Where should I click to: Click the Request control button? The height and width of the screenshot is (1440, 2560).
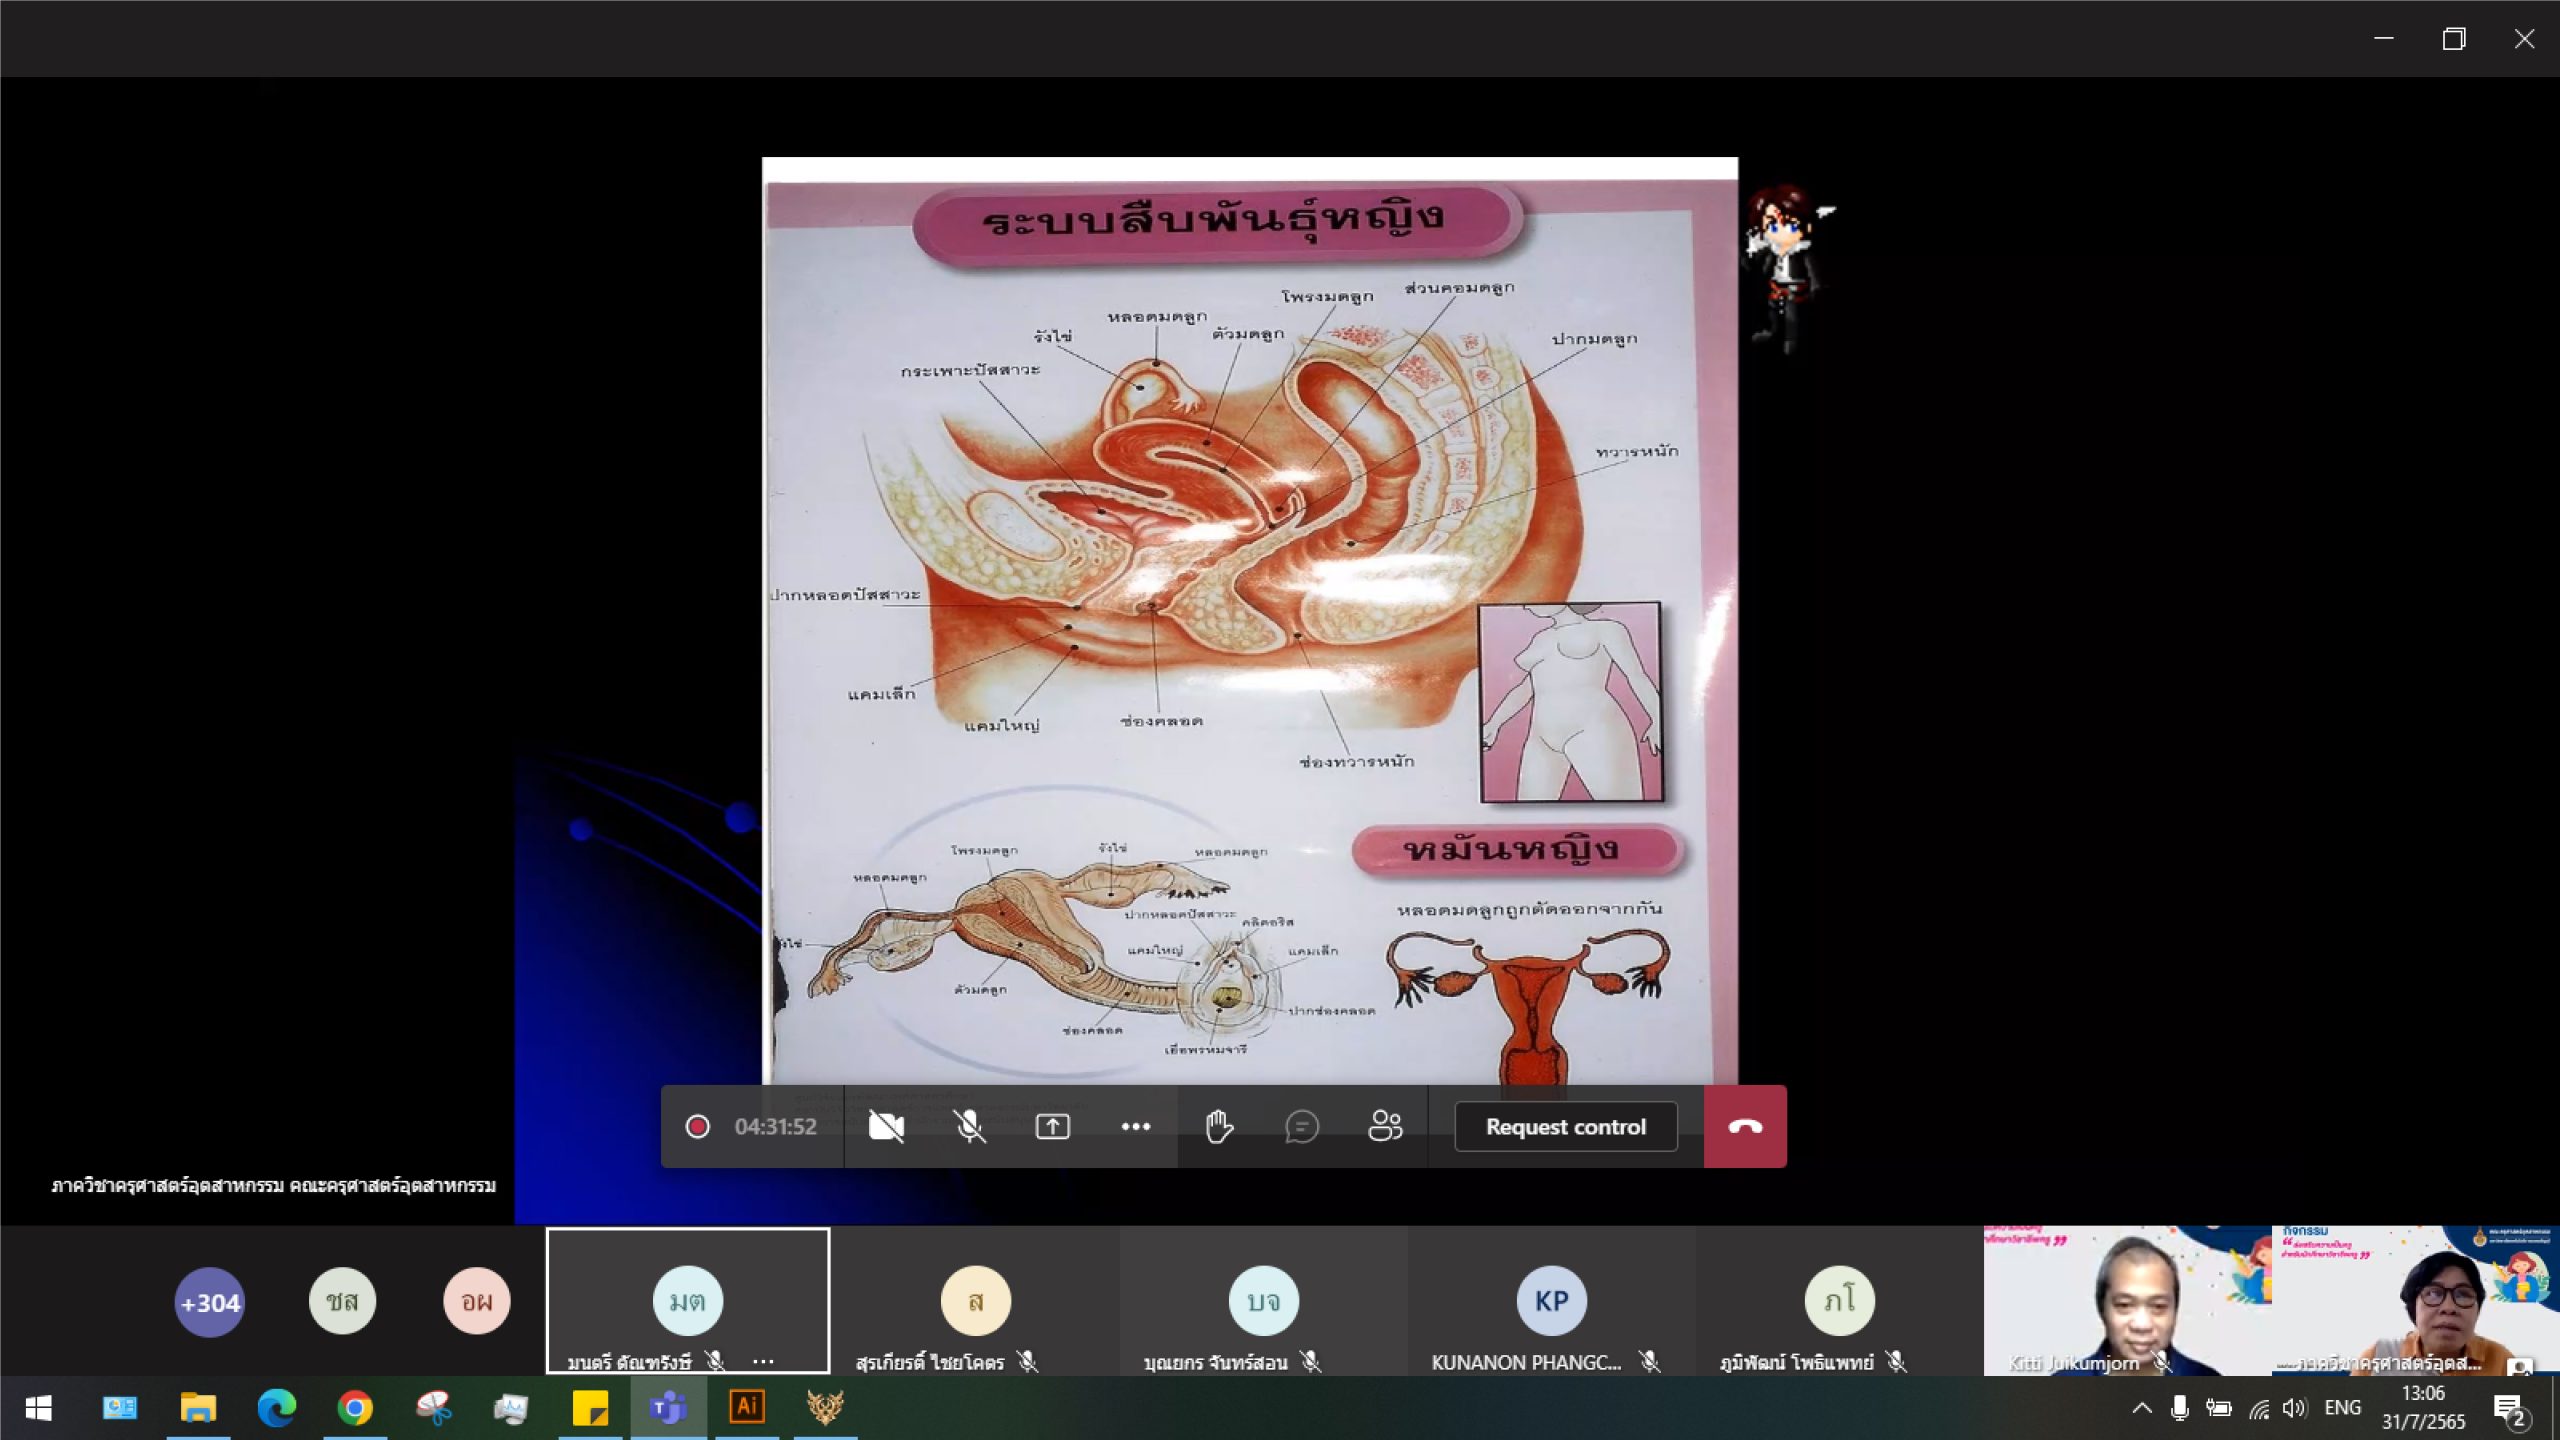(x=1565, y=1127)
